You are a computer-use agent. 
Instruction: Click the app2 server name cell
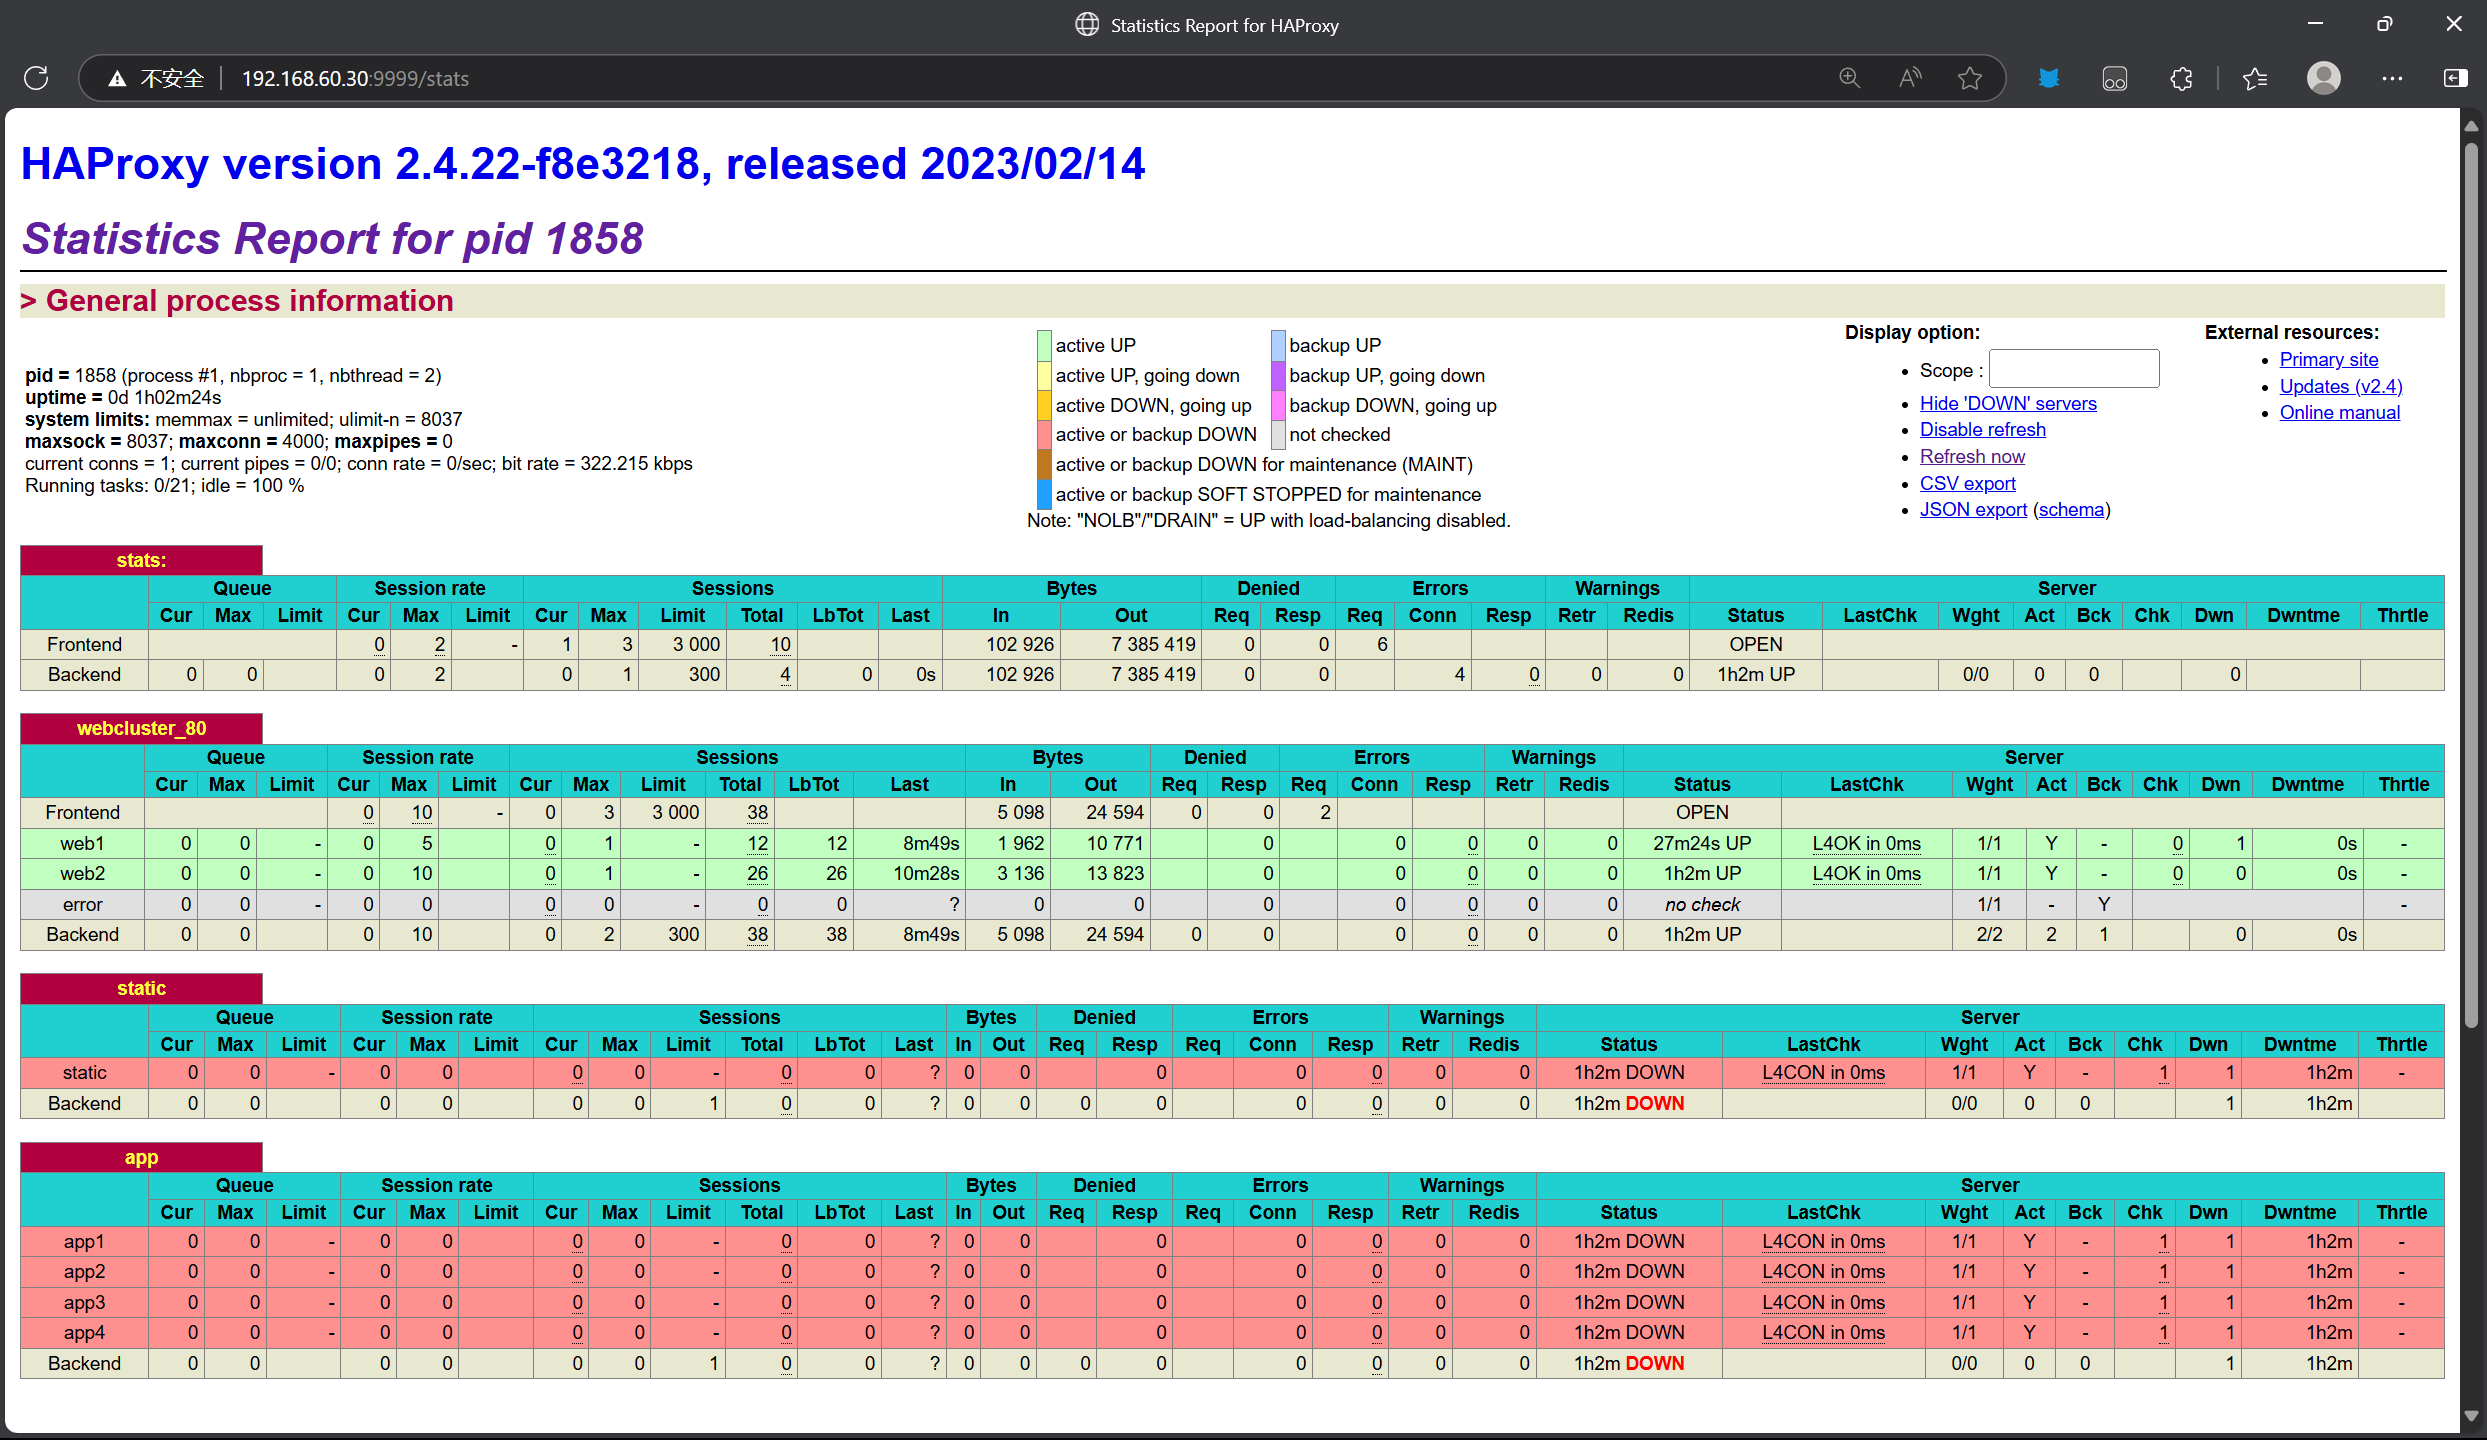(x=84, y=1271)
